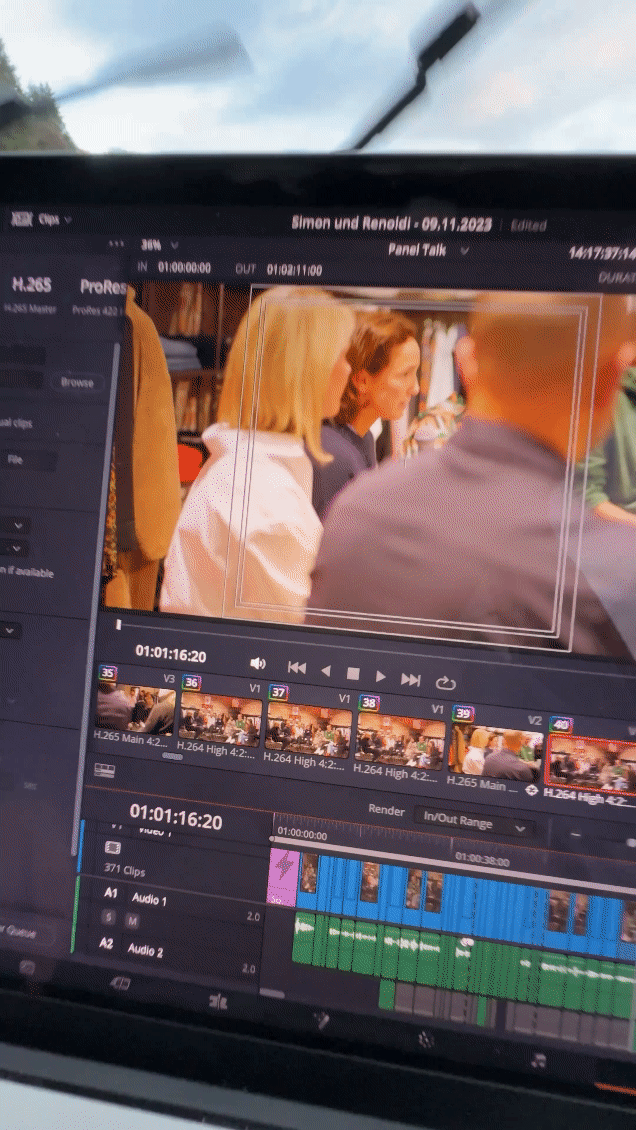Screen dimensions: 636x1130
Task: Open first settings dropdown in render panel
Action: (14, 525)
